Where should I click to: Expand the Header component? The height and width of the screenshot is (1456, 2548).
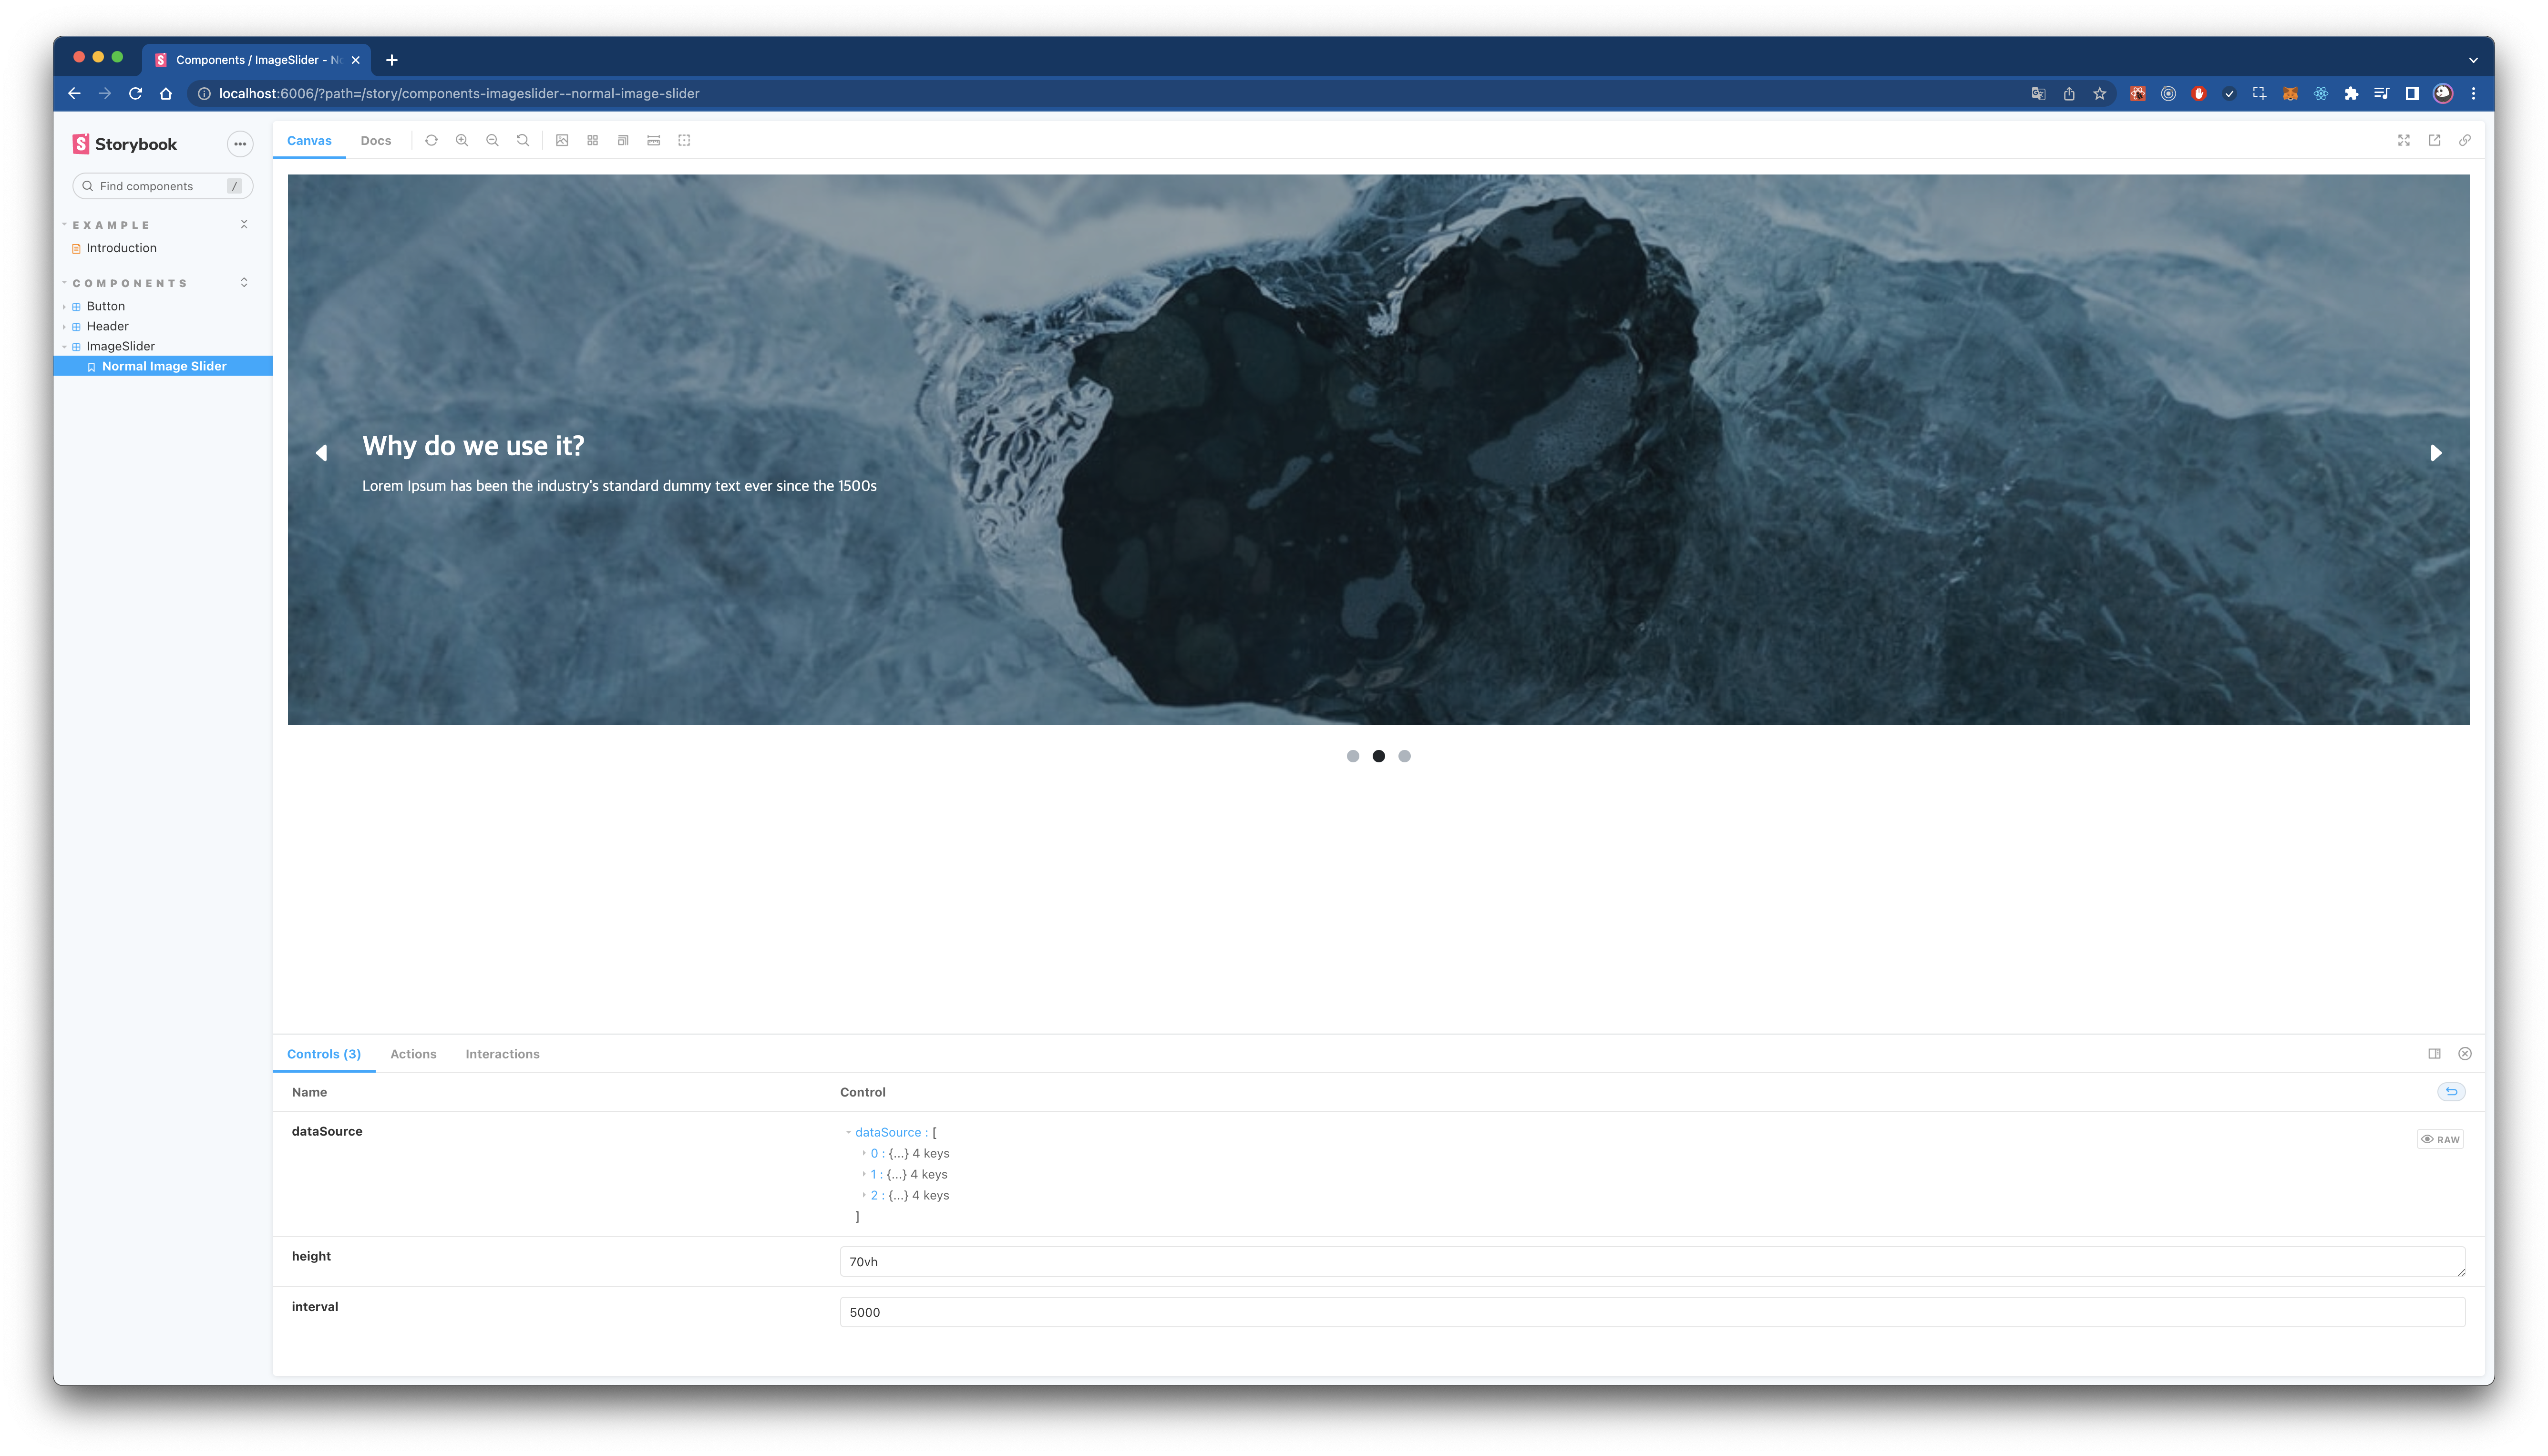(x=107, y=326)
